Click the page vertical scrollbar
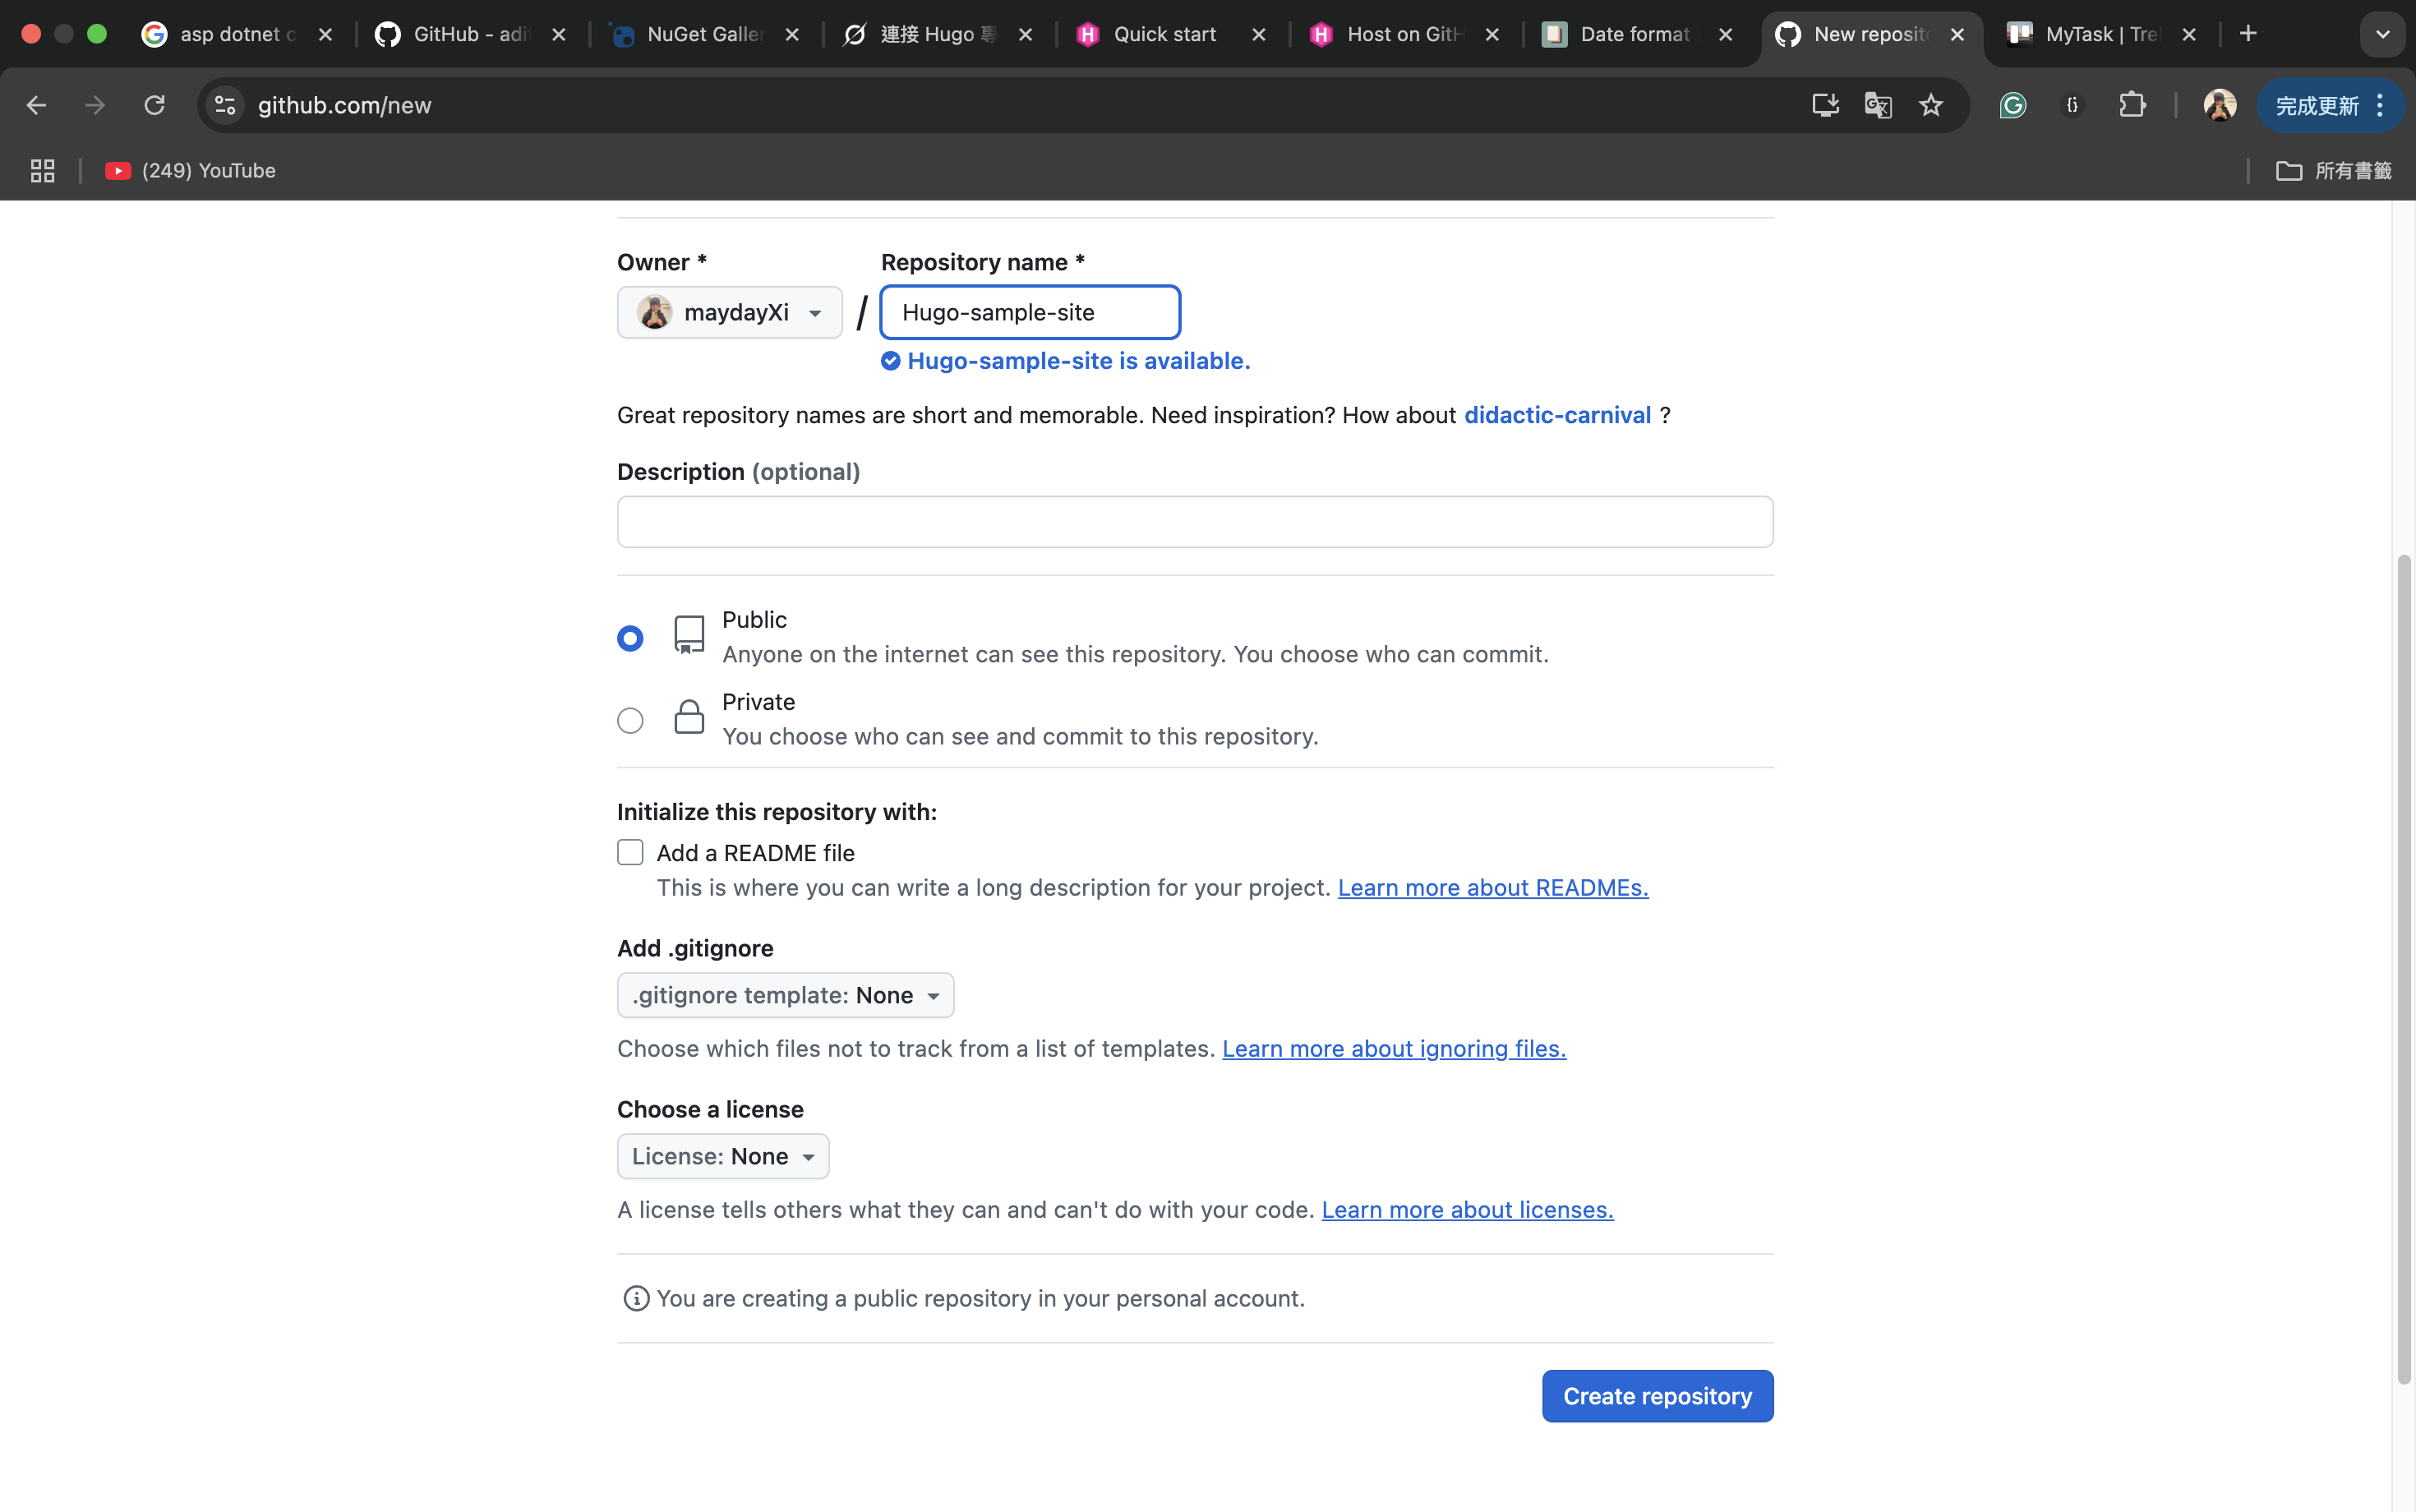This screenshot has width=2416, height=1512. pos(2404,968)
